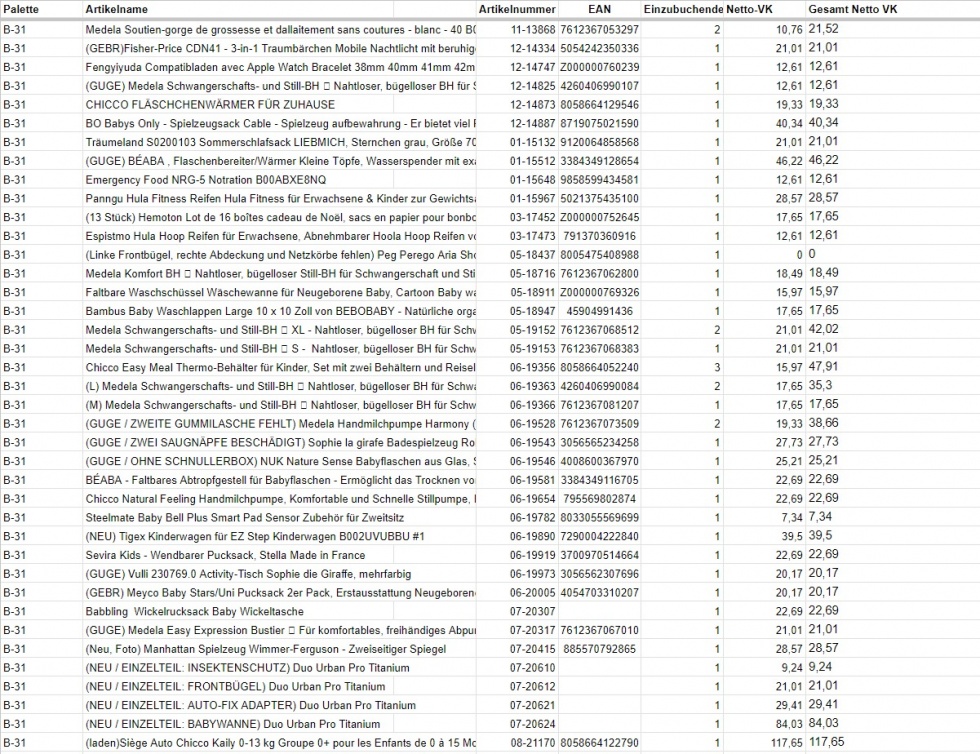Click article number 03-17473
Viewport: 980px width, 754px height.
(532, 236)
